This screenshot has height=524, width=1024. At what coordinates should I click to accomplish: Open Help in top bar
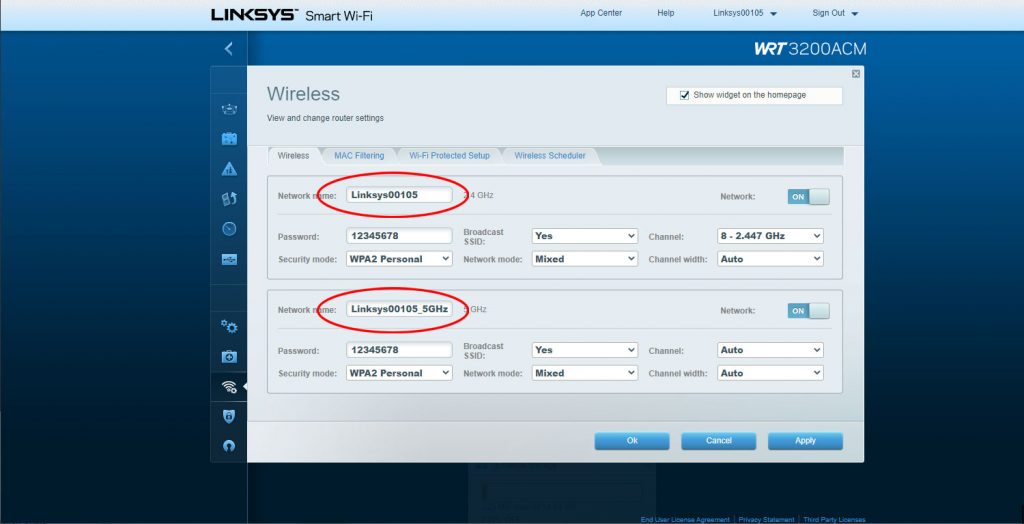pyautogui.click(x=665, y=13)
